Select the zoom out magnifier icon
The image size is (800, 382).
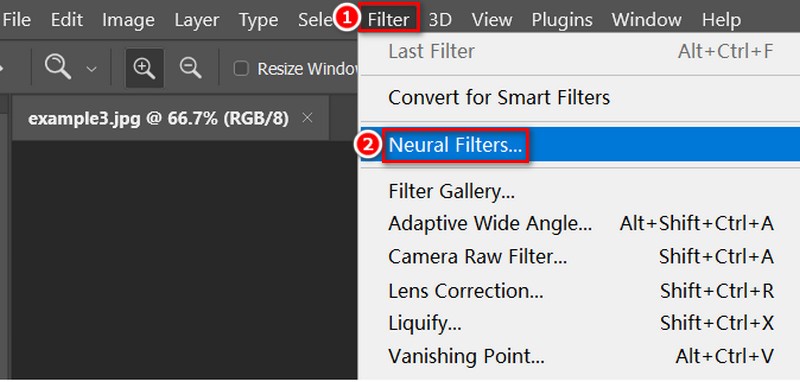tap(191, 68)
